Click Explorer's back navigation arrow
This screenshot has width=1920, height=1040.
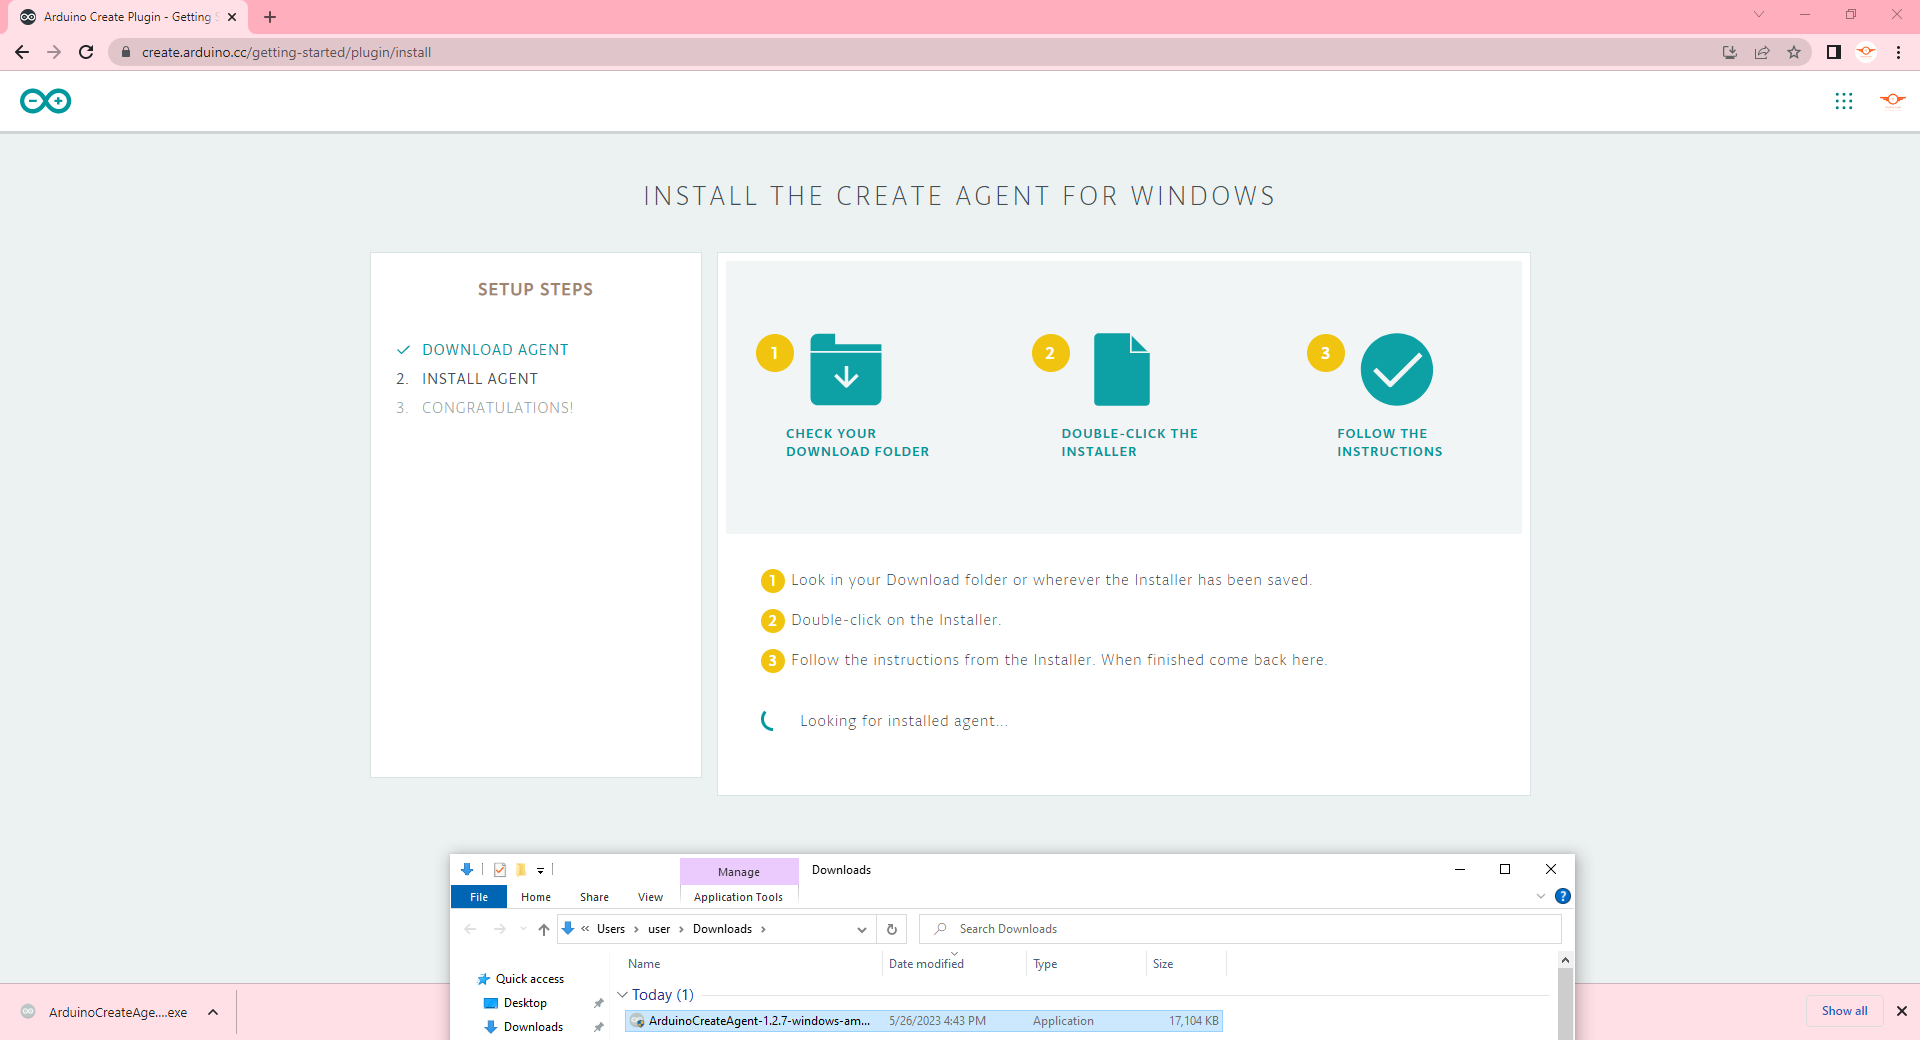470,929
